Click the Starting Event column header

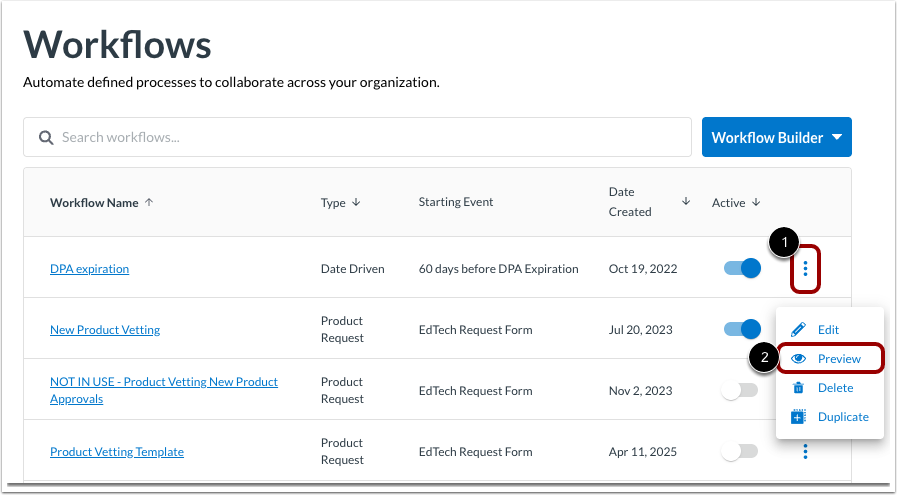[455, 202]
